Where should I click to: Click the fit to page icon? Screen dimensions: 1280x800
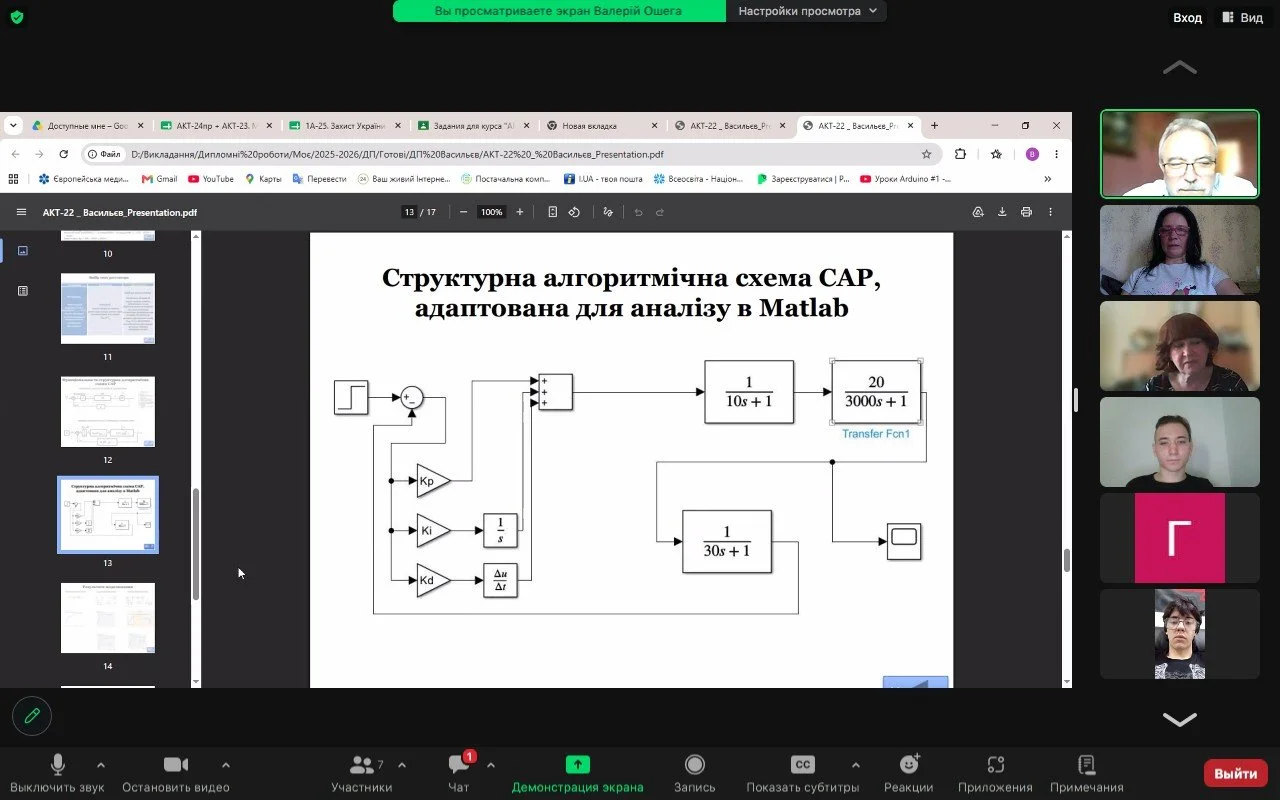coord(552,212)
